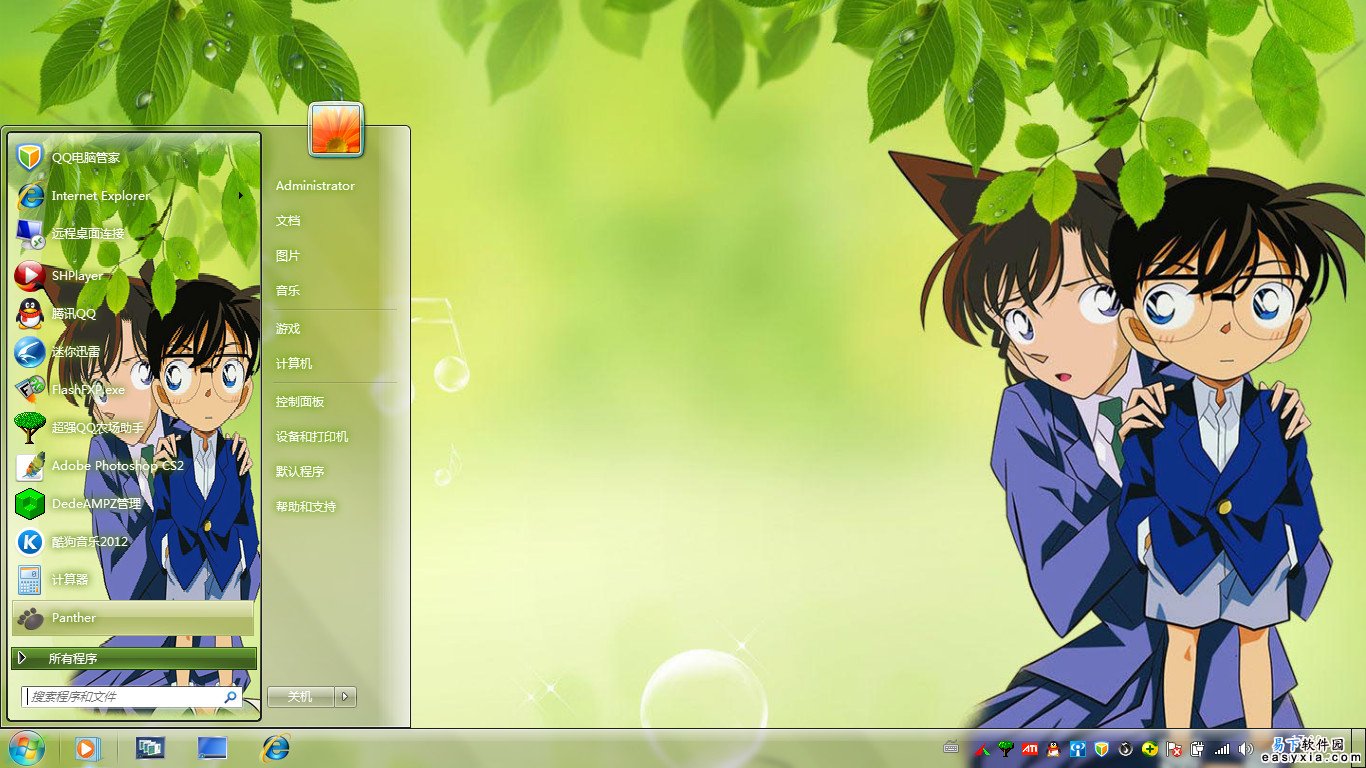The height and width of the screenshot is (768, 1366).
Task: Open shutdown options arrow next to 关机
Action: click(345, 697)
